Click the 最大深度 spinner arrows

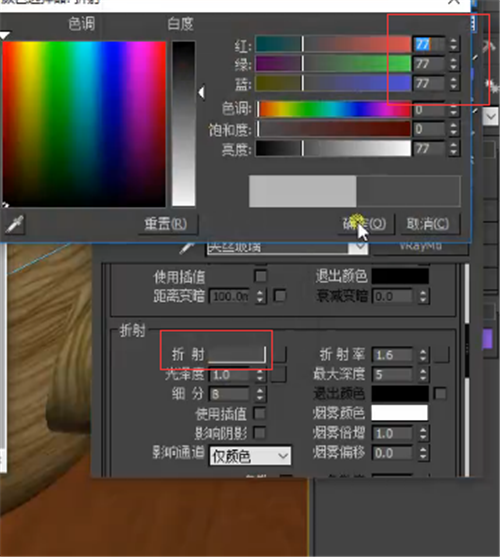pos(423,374)
